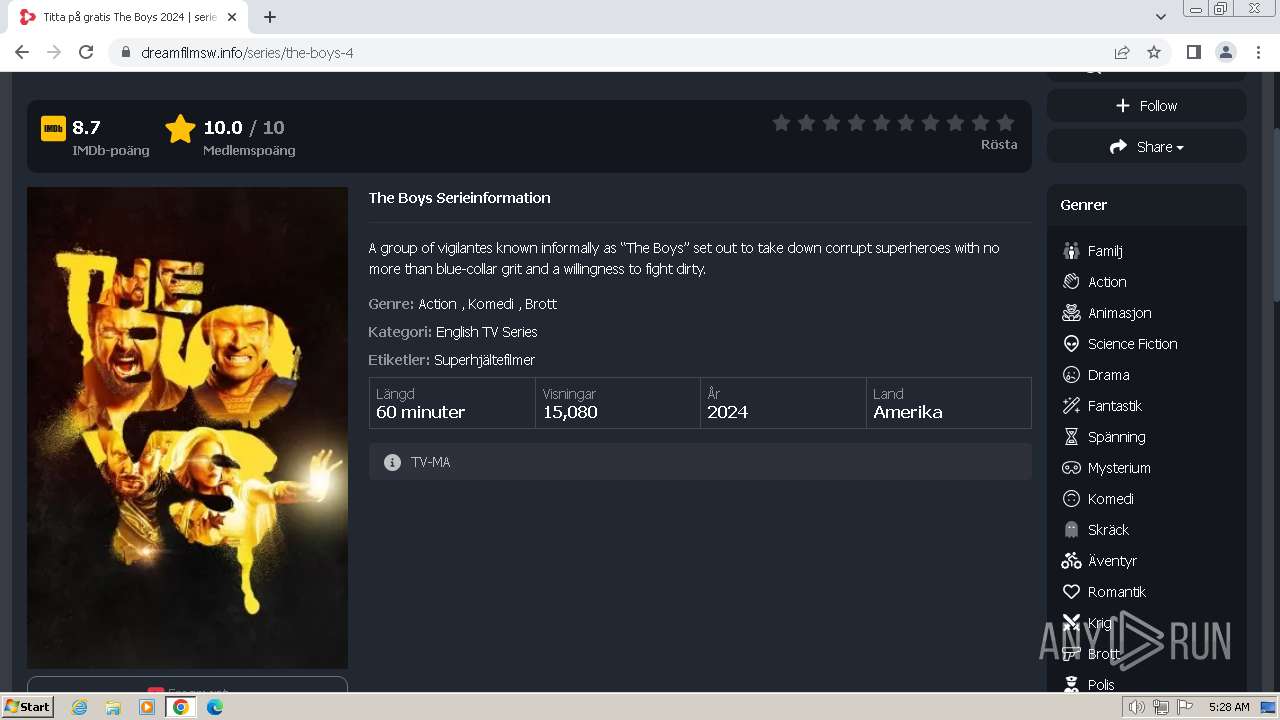1280x720 pixels.
Task: Click the Skräck ghost icon
Action: point(1071,530)
